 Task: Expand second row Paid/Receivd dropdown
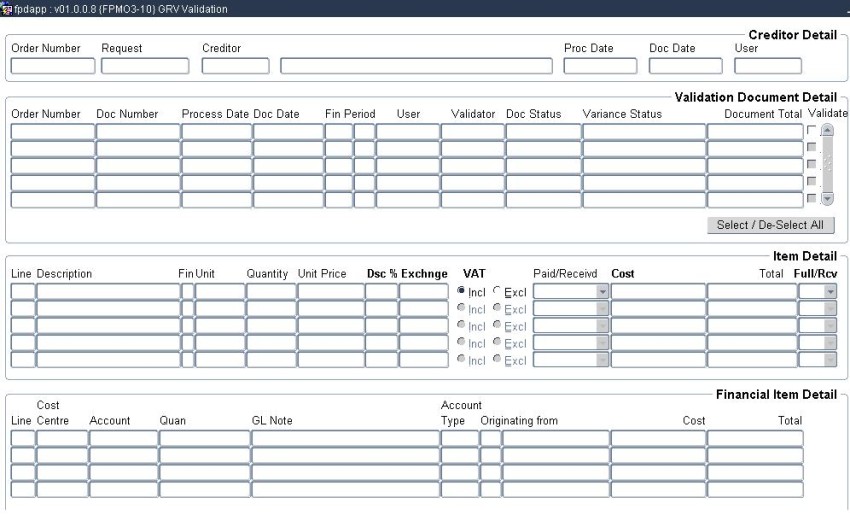tap(602, 309)
